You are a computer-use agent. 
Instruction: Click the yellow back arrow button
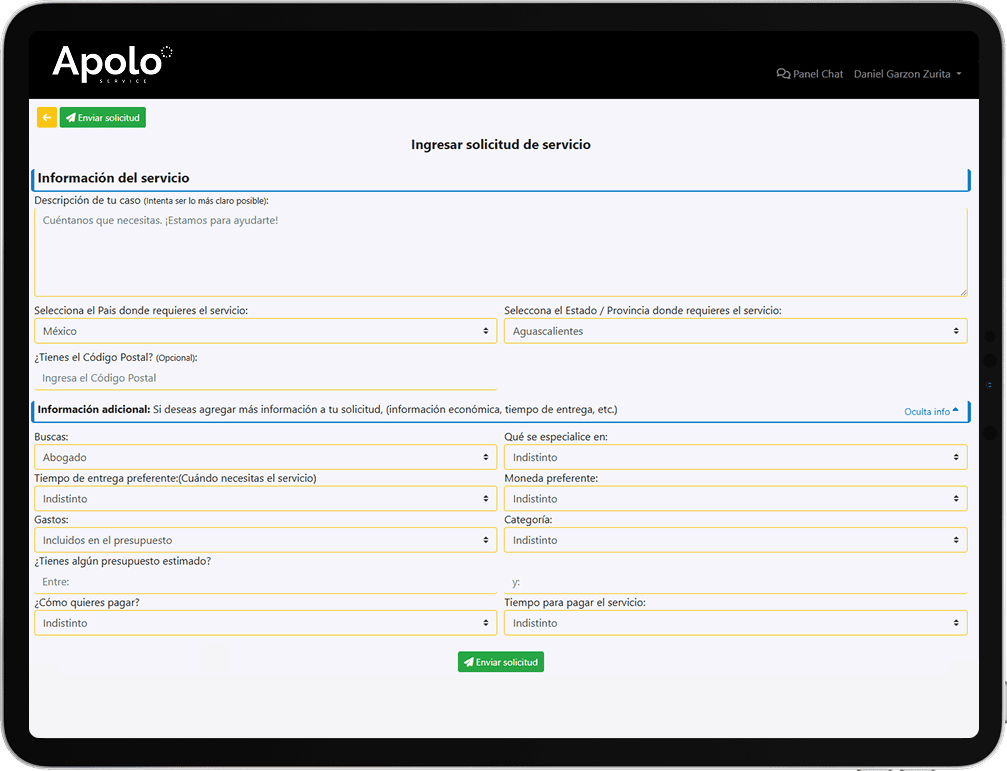[x=47, y=118]
